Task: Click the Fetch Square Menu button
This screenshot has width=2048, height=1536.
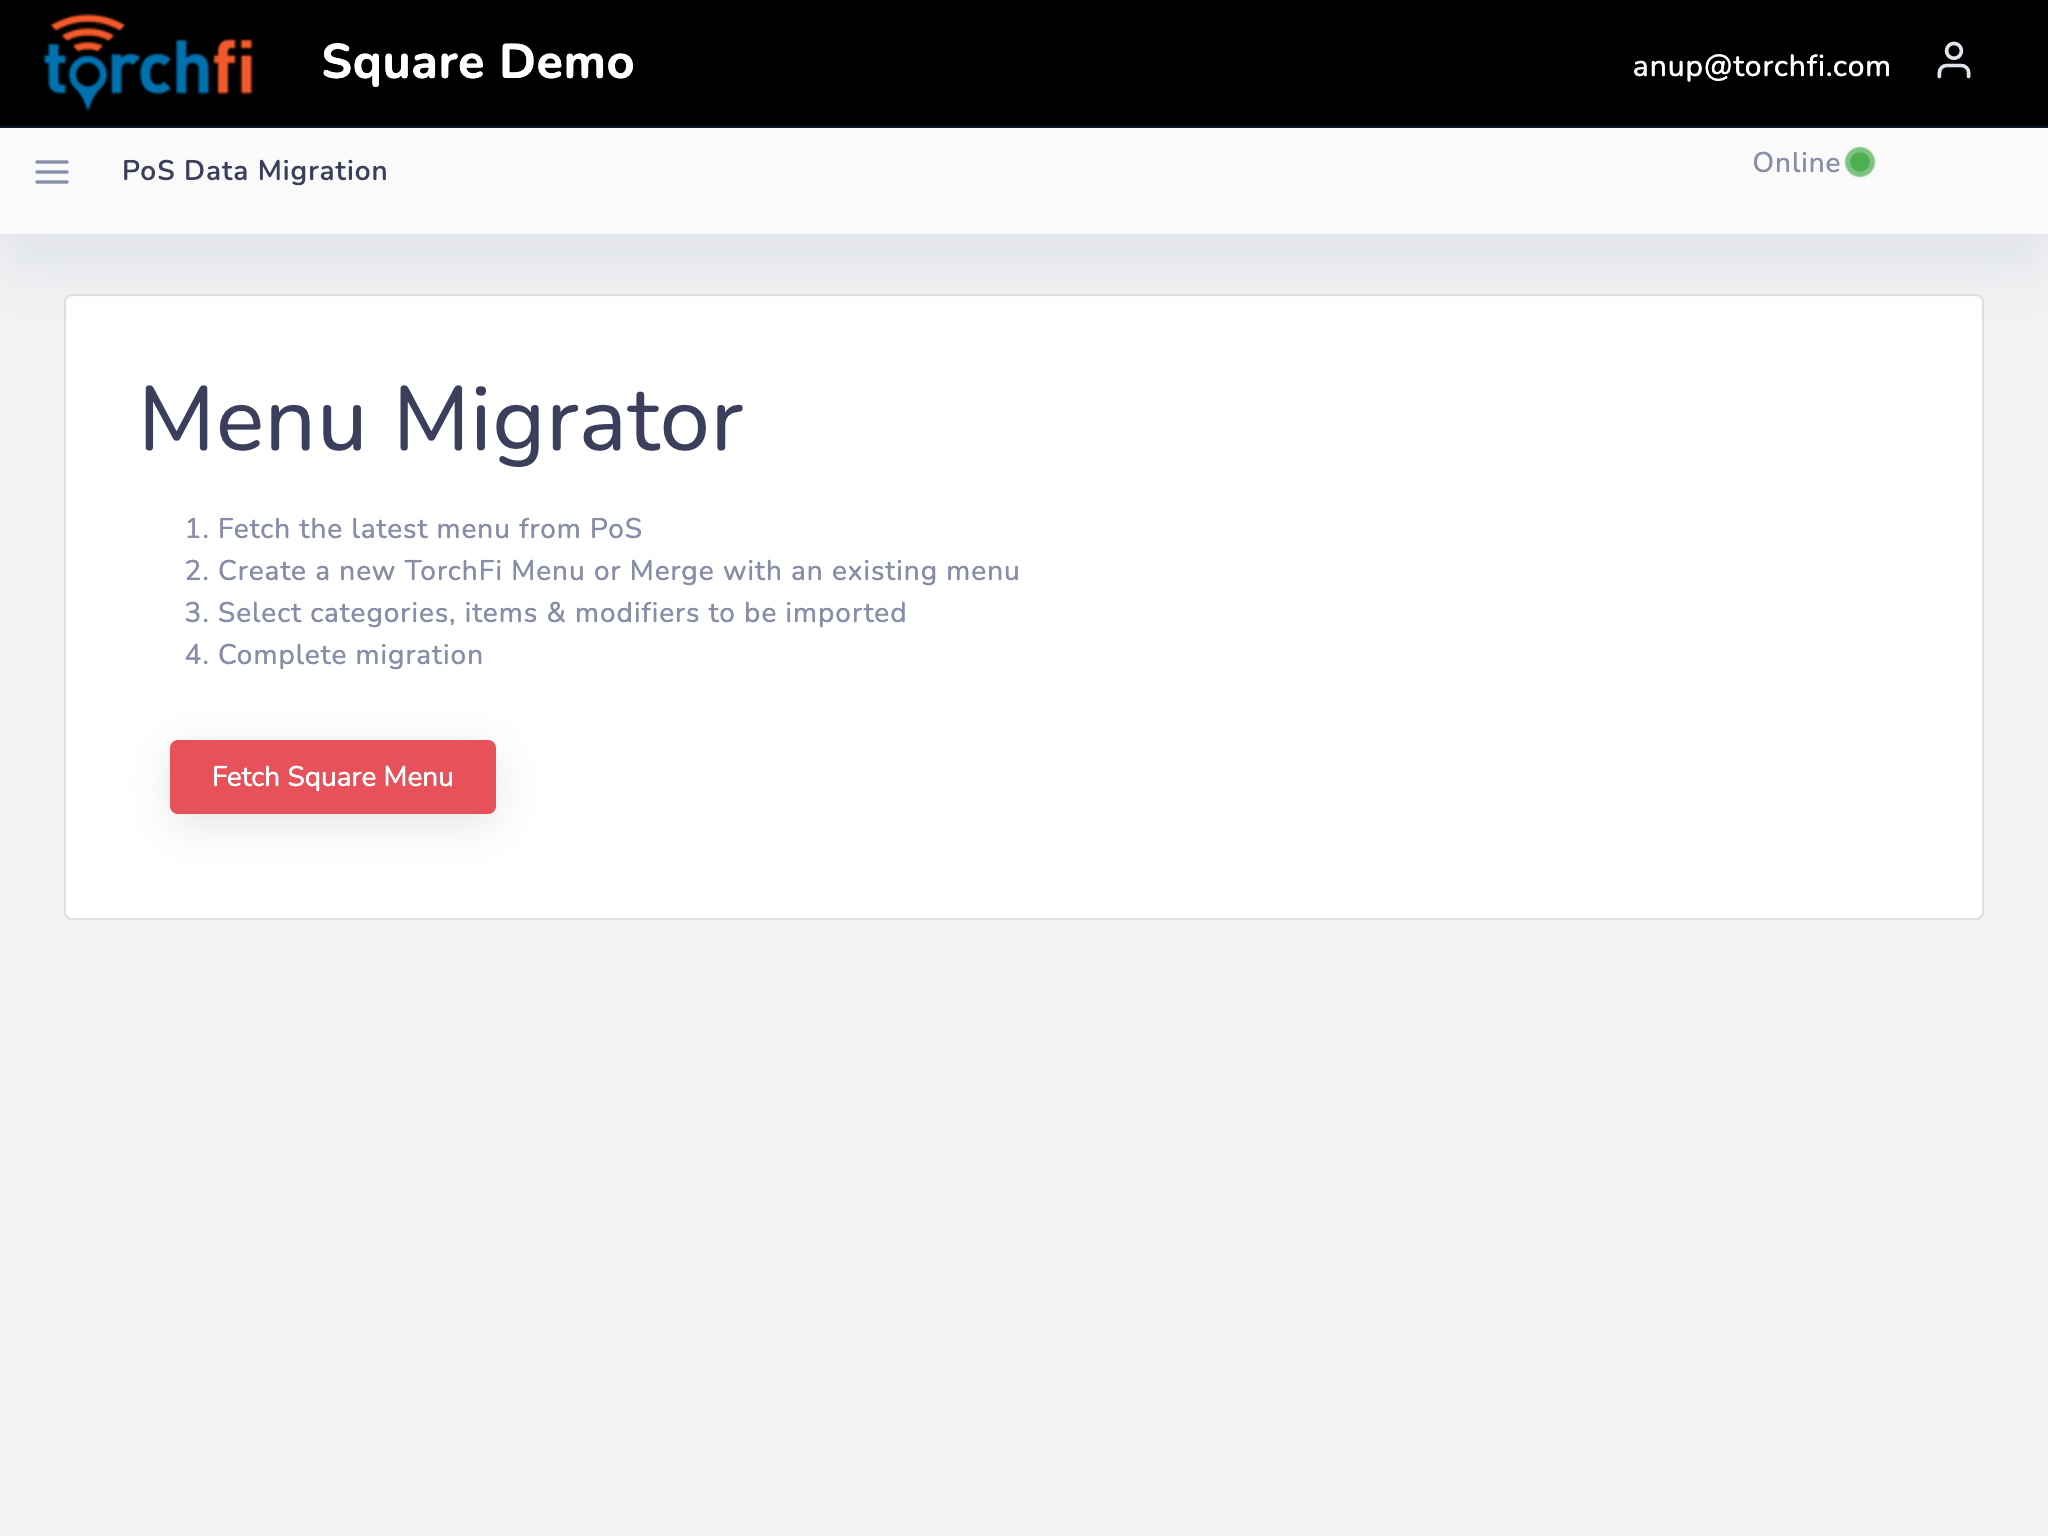Action: (x=333, y=777)
